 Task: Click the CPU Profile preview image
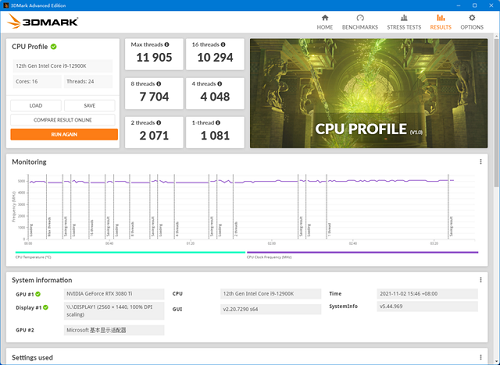point(369,93)
